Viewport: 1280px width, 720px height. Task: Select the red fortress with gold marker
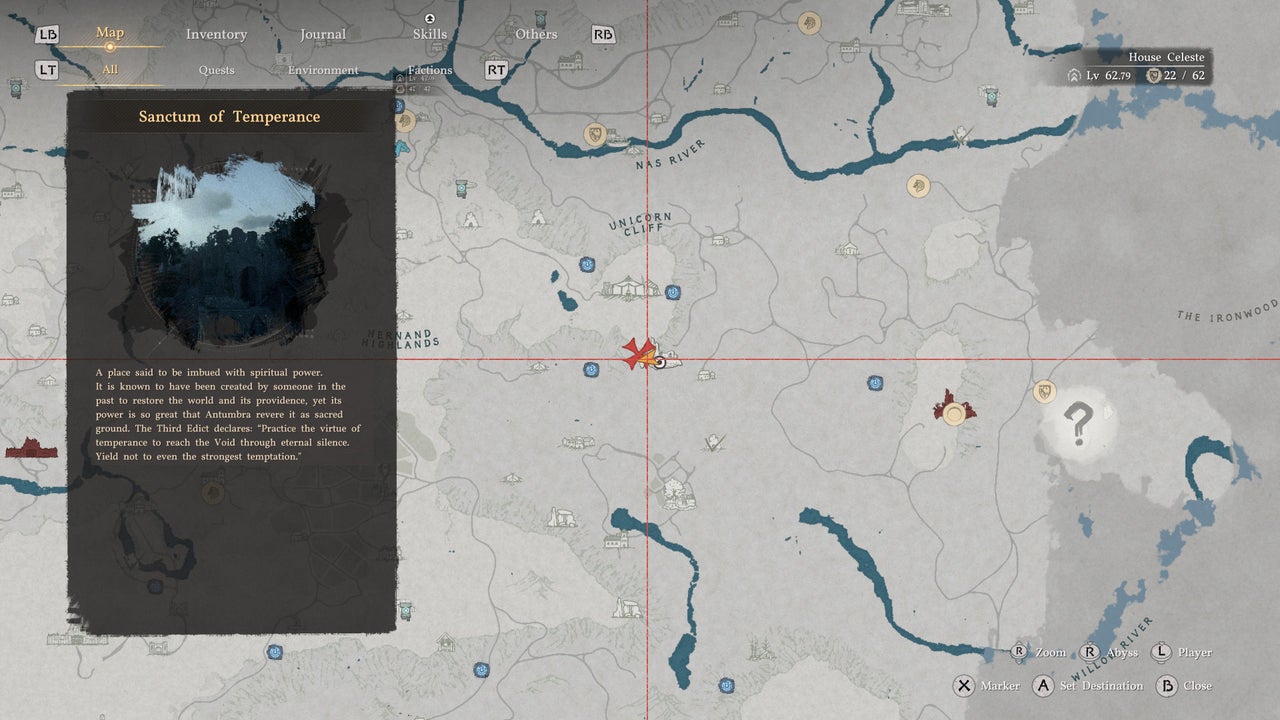pyautogui.click(x=954, y=409)
